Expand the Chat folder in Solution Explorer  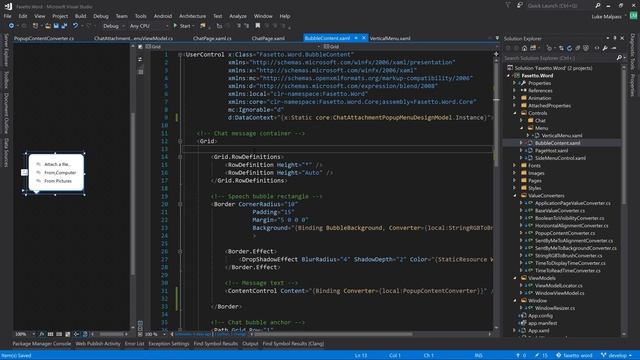(521, 120)
